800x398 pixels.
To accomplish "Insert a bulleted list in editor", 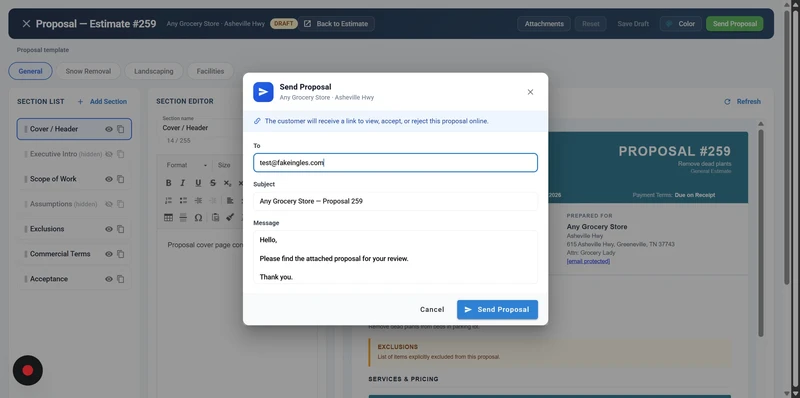I will [183, 201].
